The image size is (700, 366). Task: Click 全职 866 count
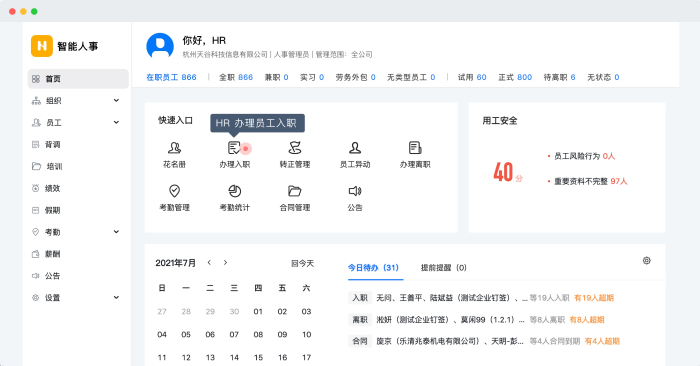click(236, 77)
